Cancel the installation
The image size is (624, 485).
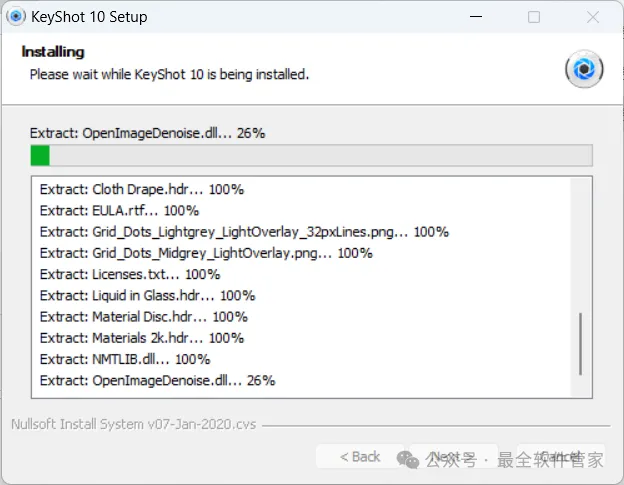tap(561, 457)
